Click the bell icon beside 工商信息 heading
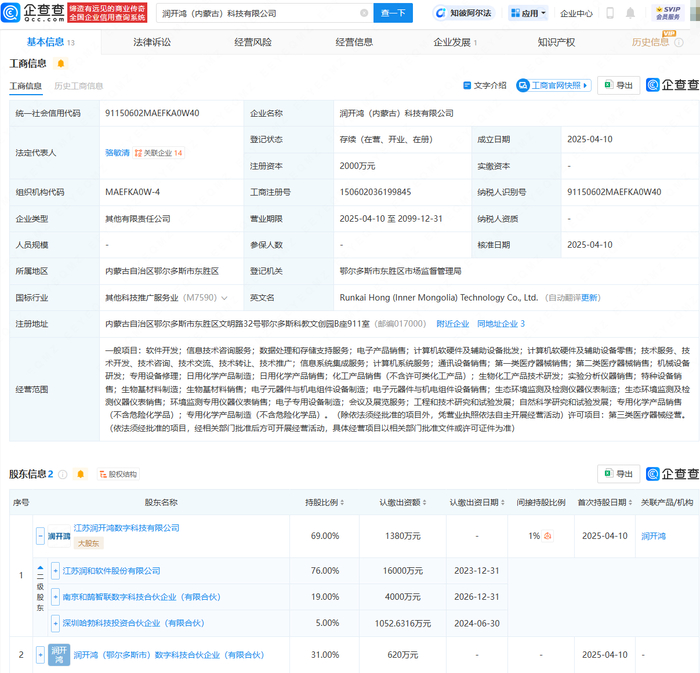The image size is (700, 673). (x=61, y=64)
